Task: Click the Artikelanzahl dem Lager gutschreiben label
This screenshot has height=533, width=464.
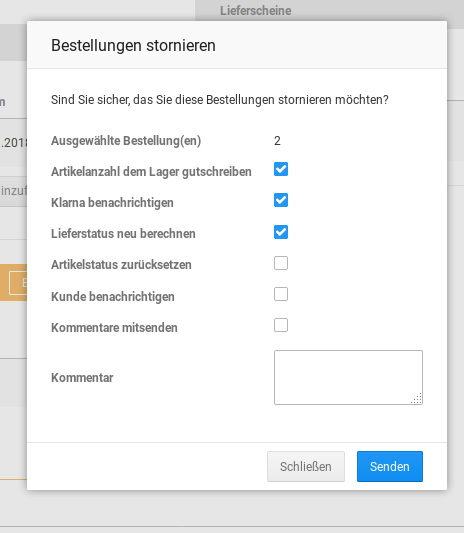Action: tap(151, 172)
